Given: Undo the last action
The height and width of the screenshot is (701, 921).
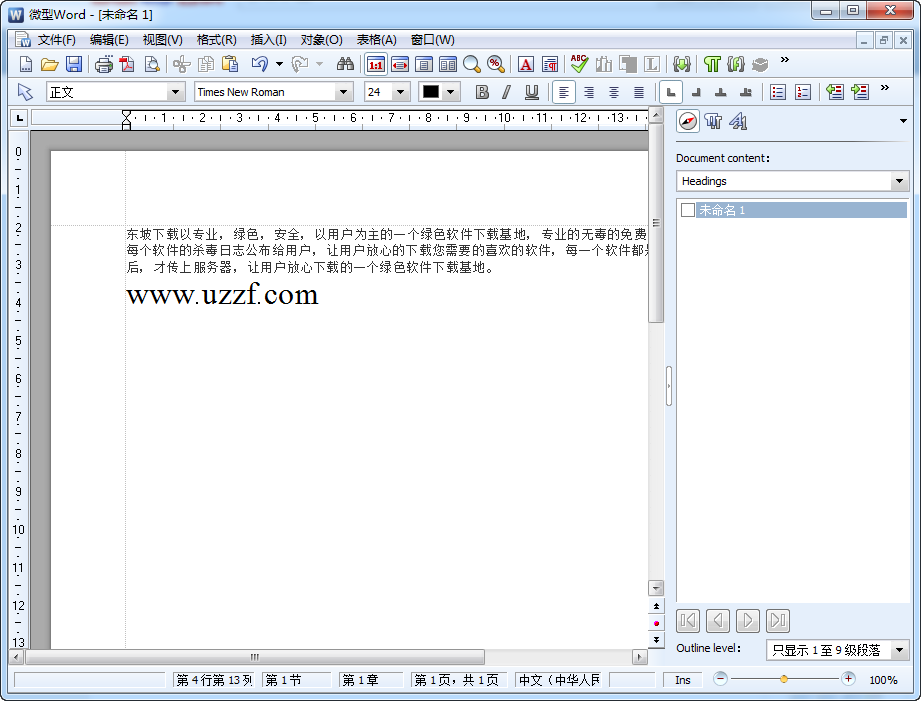Looking at the screenshot, I should (x=259, y=64).
